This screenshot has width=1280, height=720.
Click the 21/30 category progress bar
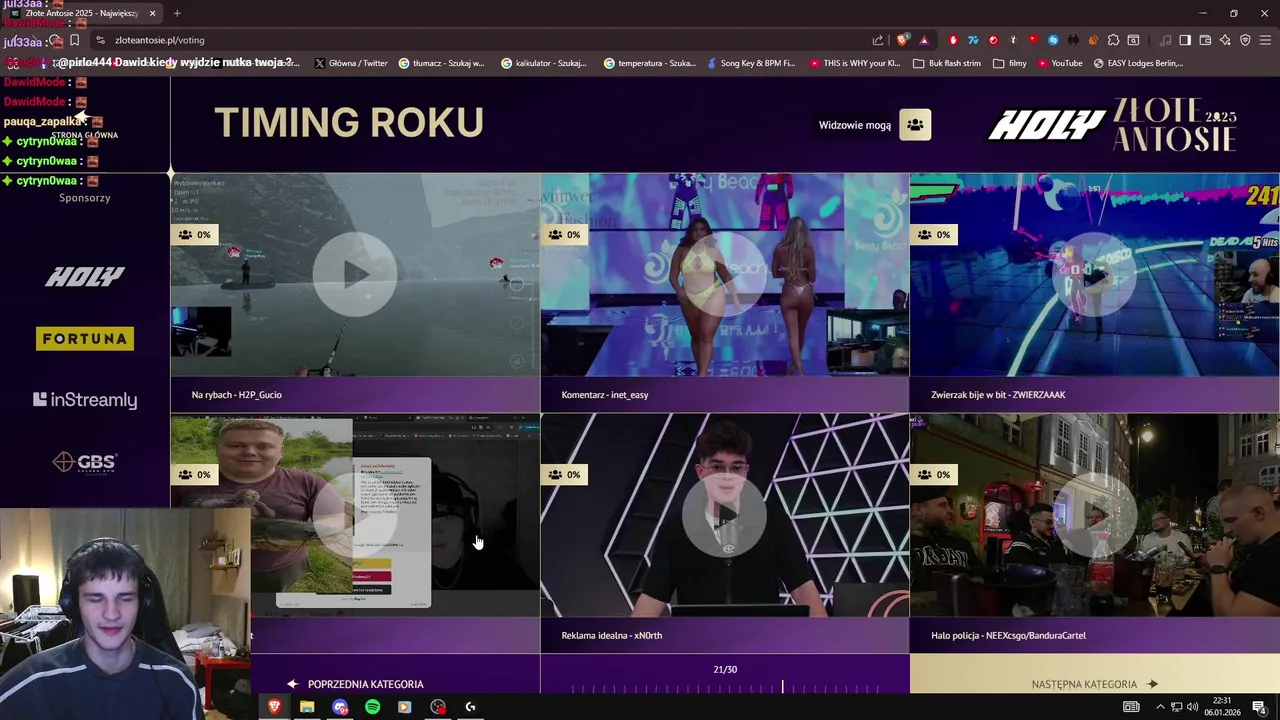725,687
